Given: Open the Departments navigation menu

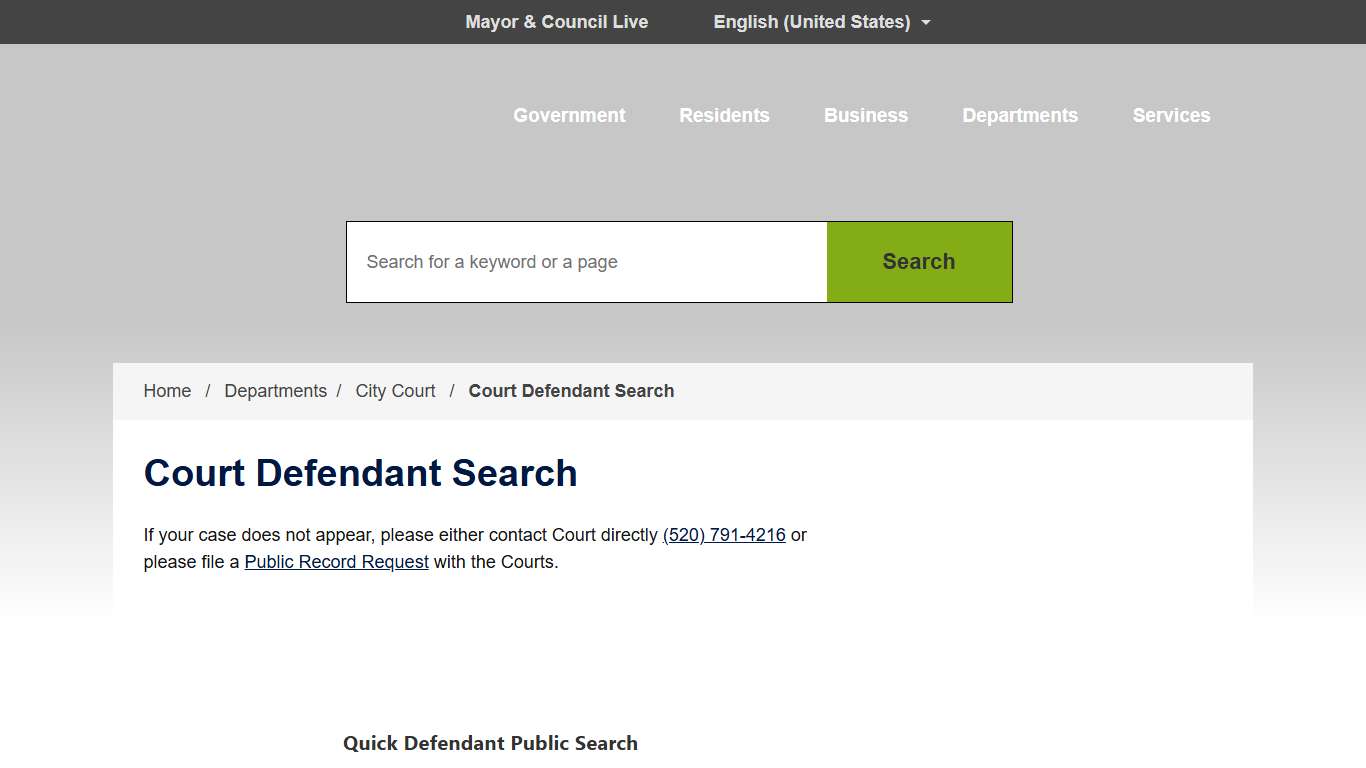Looking at the screenshot, I should click(1020, 115).
